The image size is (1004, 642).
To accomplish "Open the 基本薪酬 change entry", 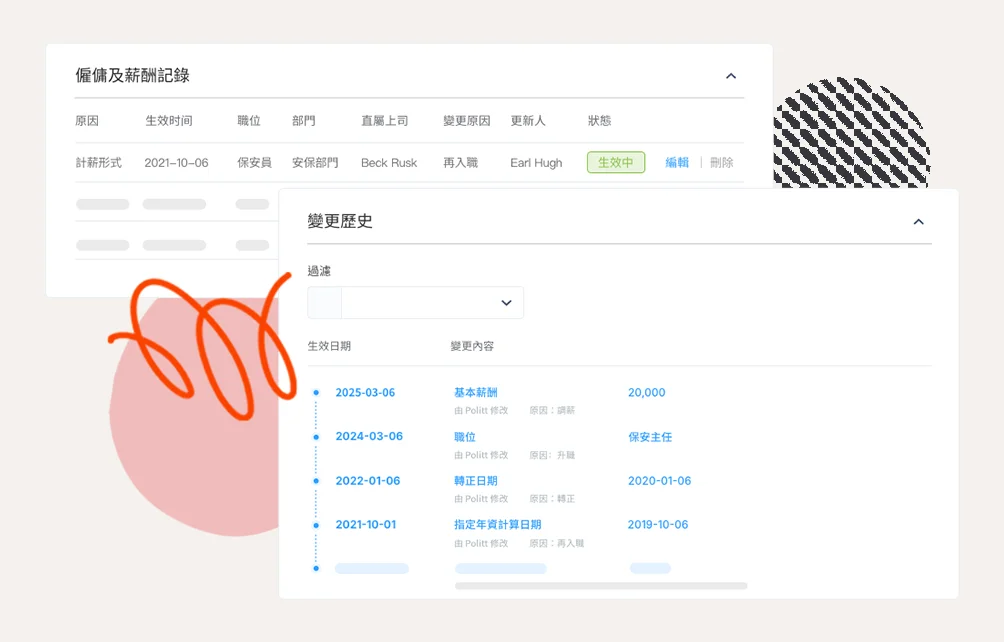I will pos(475,393).
